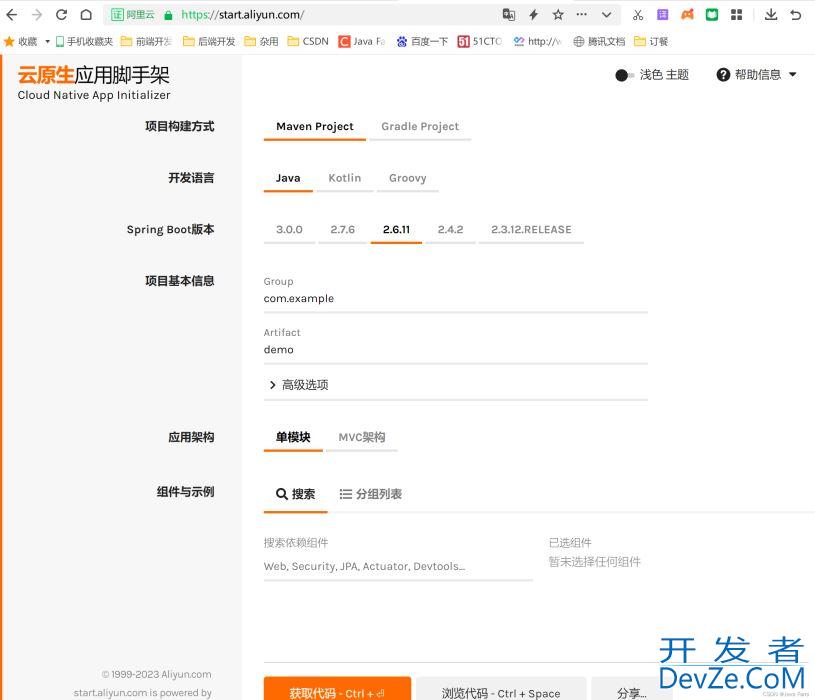Viewport: 815px width, 700px height.
Task: Open the 杂用 bookmarks folder
Action: 261,42
